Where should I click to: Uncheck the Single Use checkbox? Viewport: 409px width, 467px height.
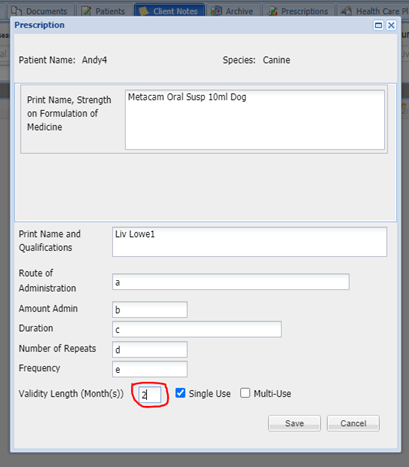coord(180,393)
